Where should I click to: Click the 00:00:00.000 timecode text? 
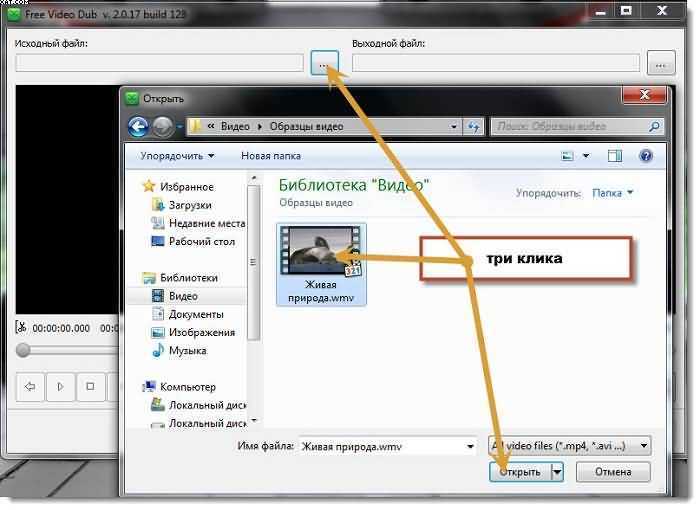[61, 328]
